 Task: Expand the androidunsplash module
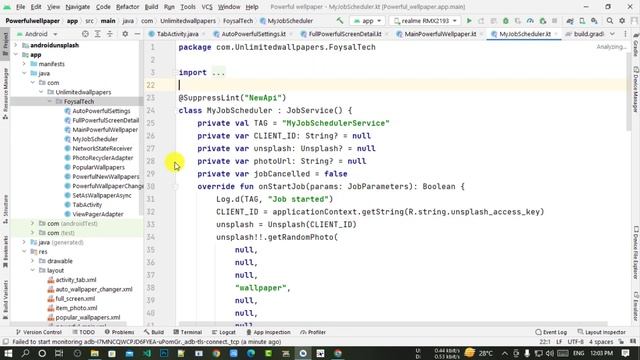tap(16, 45)
